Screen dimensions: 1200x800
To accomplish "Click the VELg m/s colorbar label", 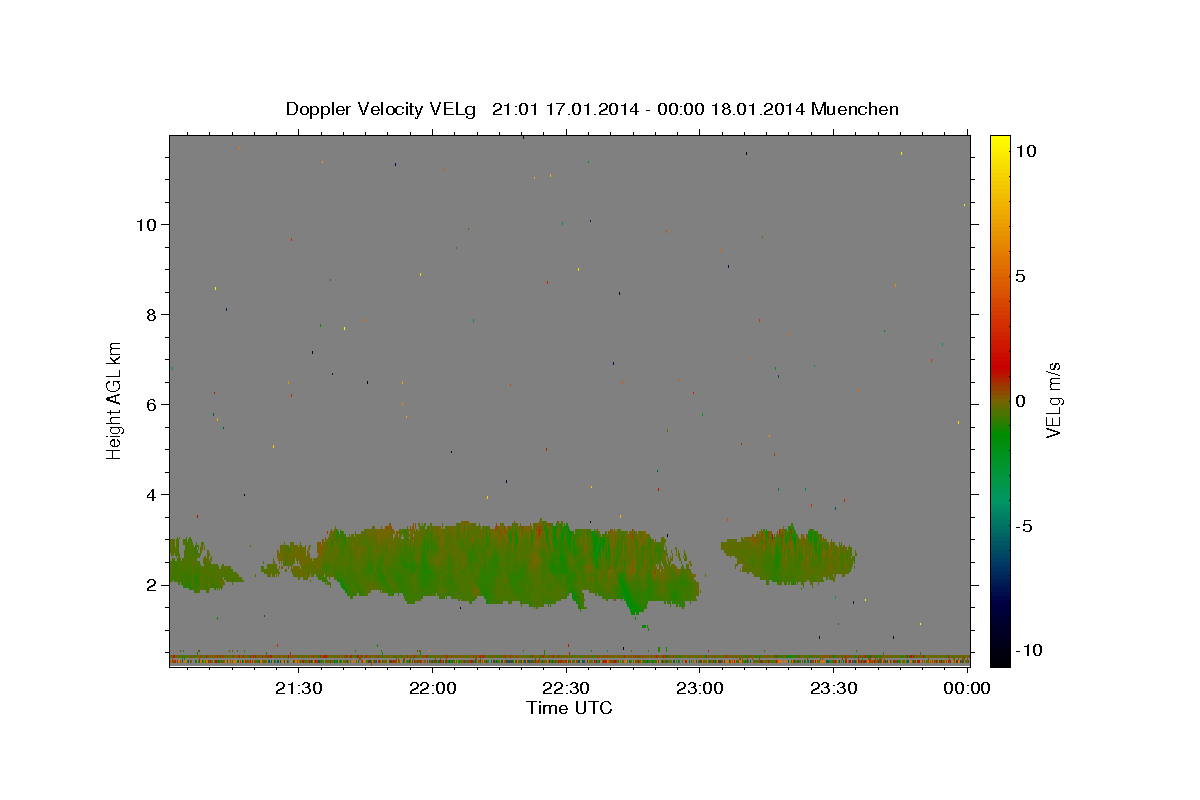I will (1053, 400).
